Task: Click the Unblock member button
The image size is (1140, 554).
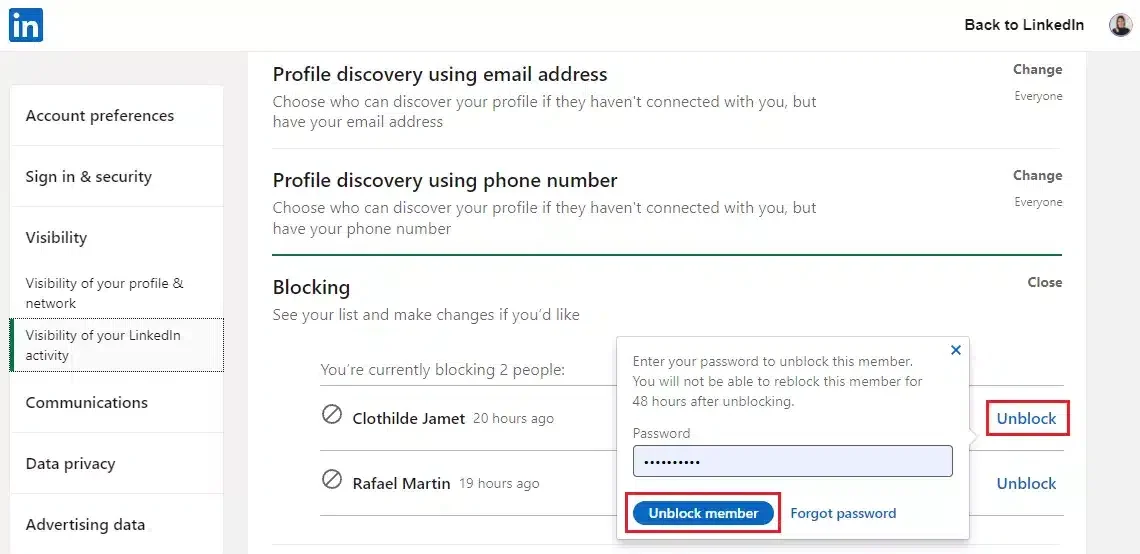Action: point(703,513)
